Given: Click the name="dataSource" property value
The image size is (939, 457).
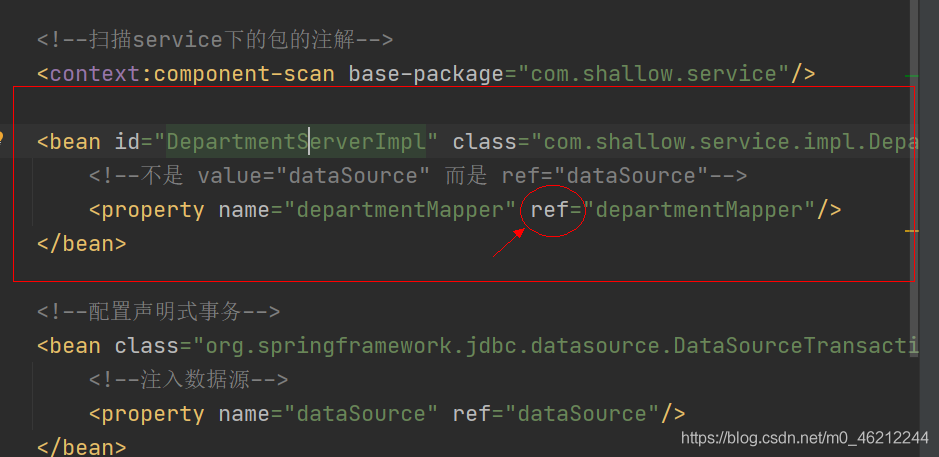Looking at the screenshot, I should 364,414.
